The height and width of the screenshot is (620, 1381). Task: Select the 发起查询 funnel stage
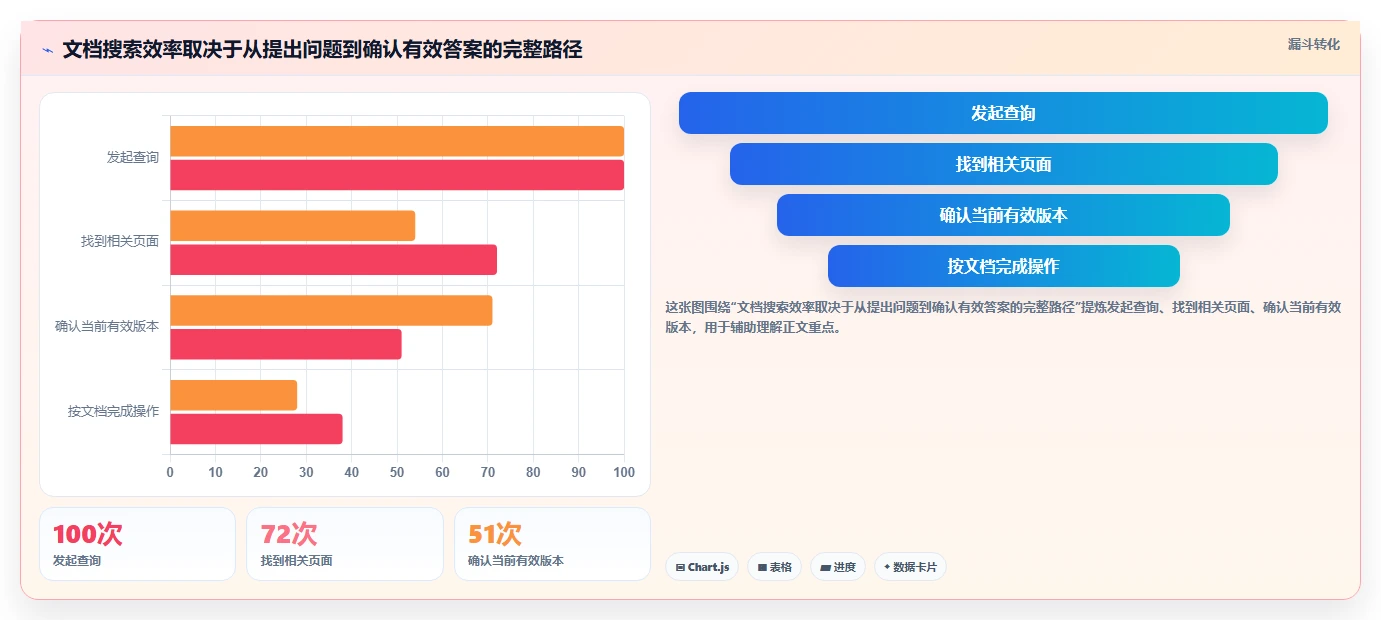coord(1003,113)
